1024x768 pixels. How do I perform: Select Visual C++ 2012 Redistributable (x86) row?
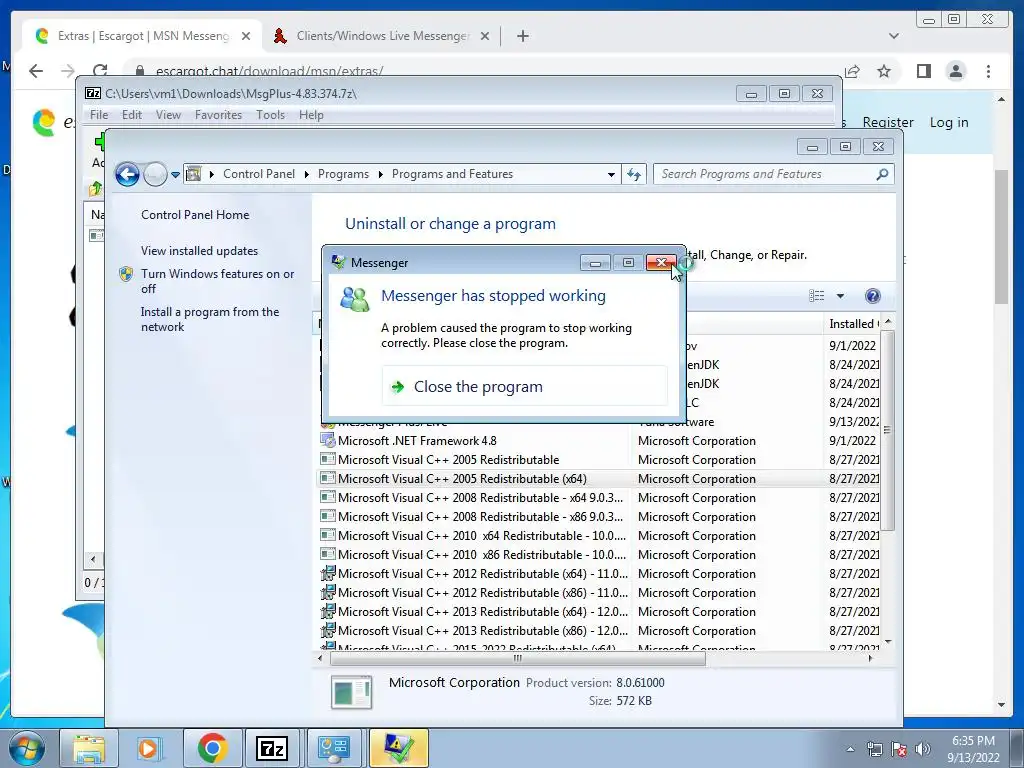(599, 592)
